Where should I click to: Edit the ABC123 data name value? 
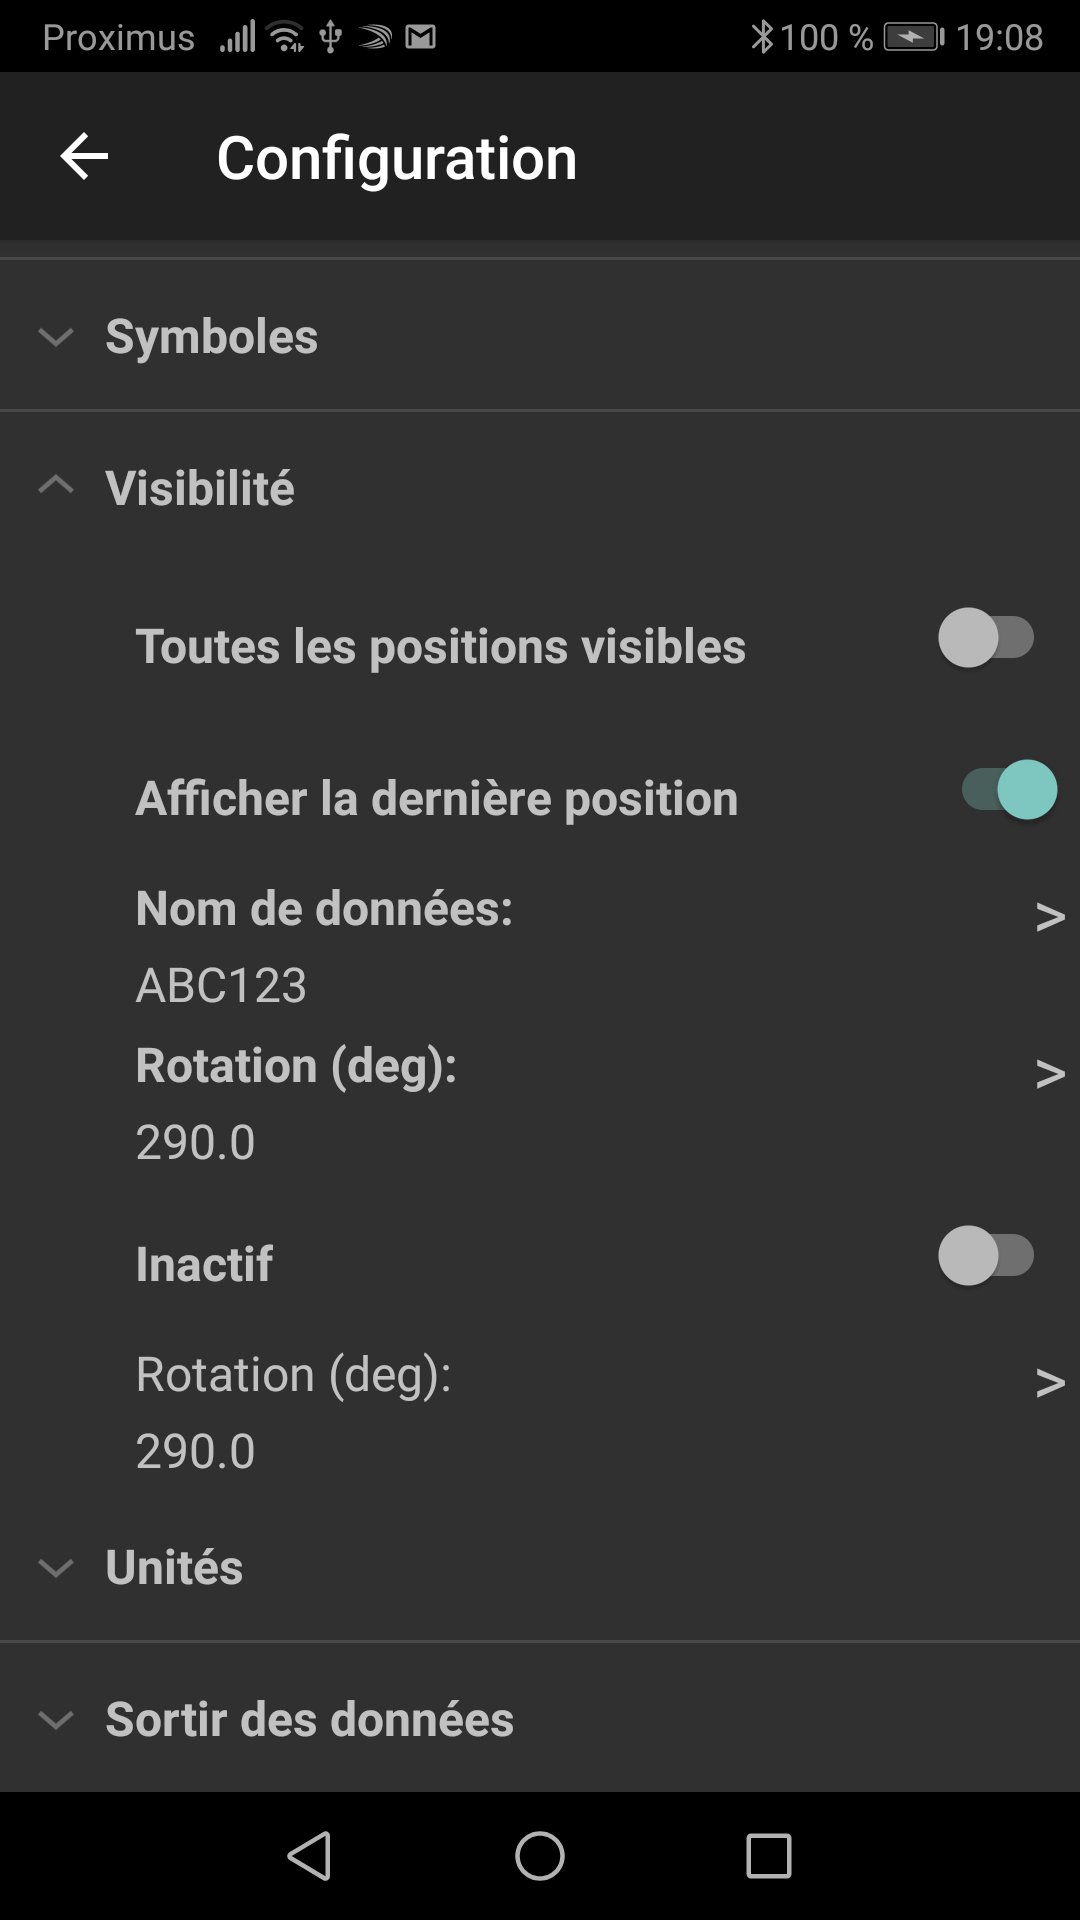[221, 985]
